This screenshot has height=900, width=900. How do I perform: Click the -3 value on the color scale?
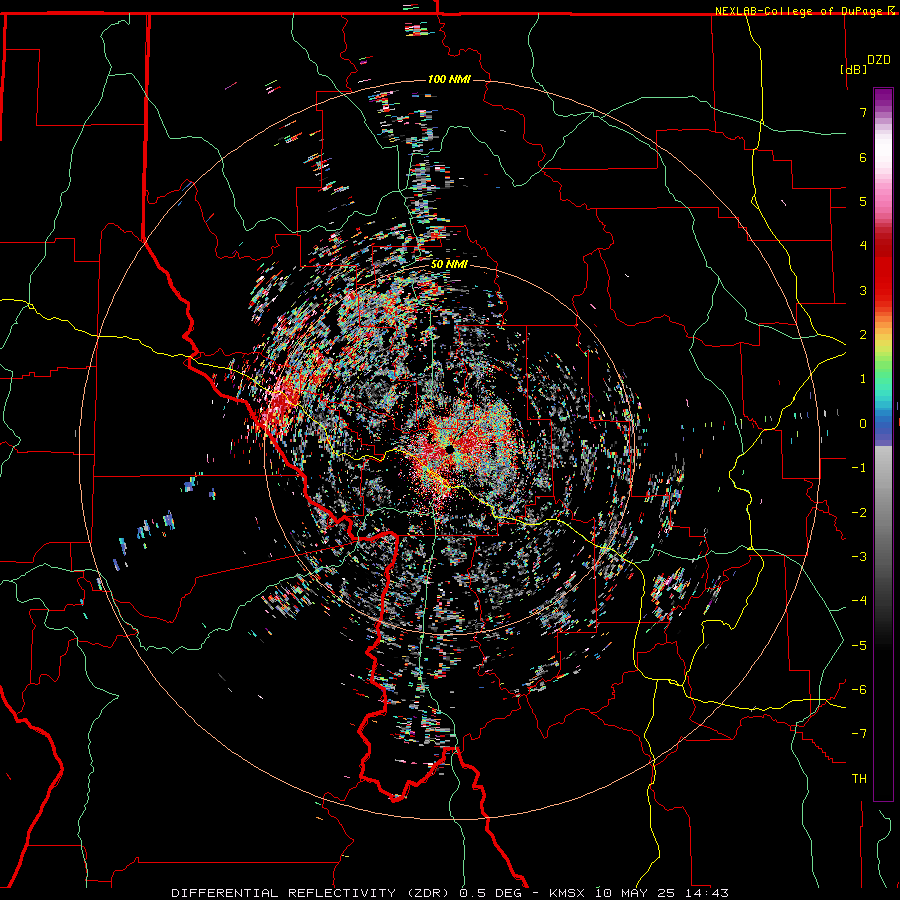point(859,557)
